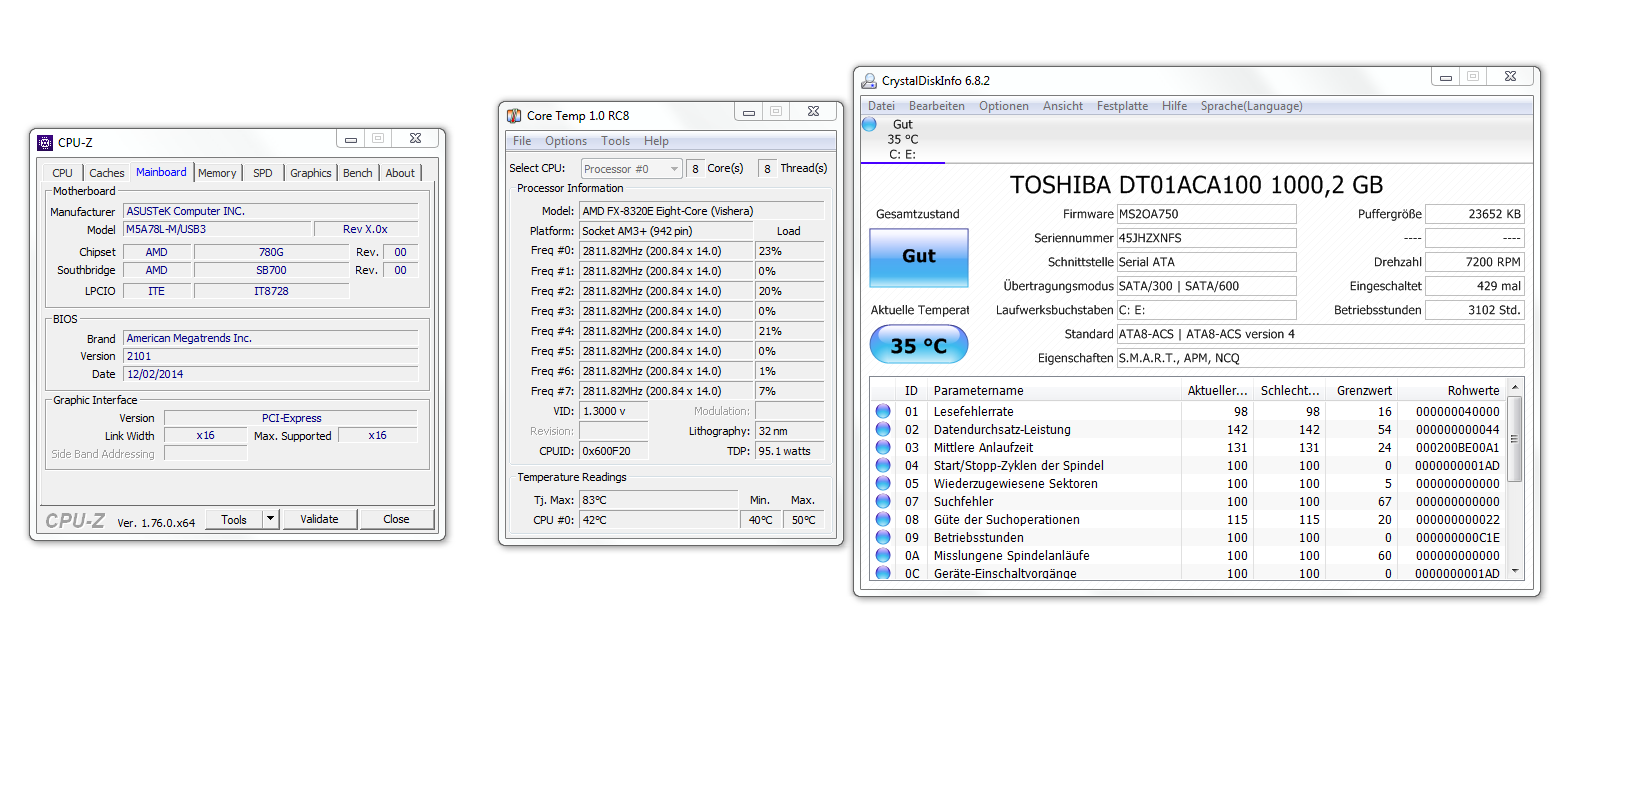The height and width of the screenshot is (794, 1644).
Task: Open the Bench tab in CPU-Z
Action: tap(357, 173)
